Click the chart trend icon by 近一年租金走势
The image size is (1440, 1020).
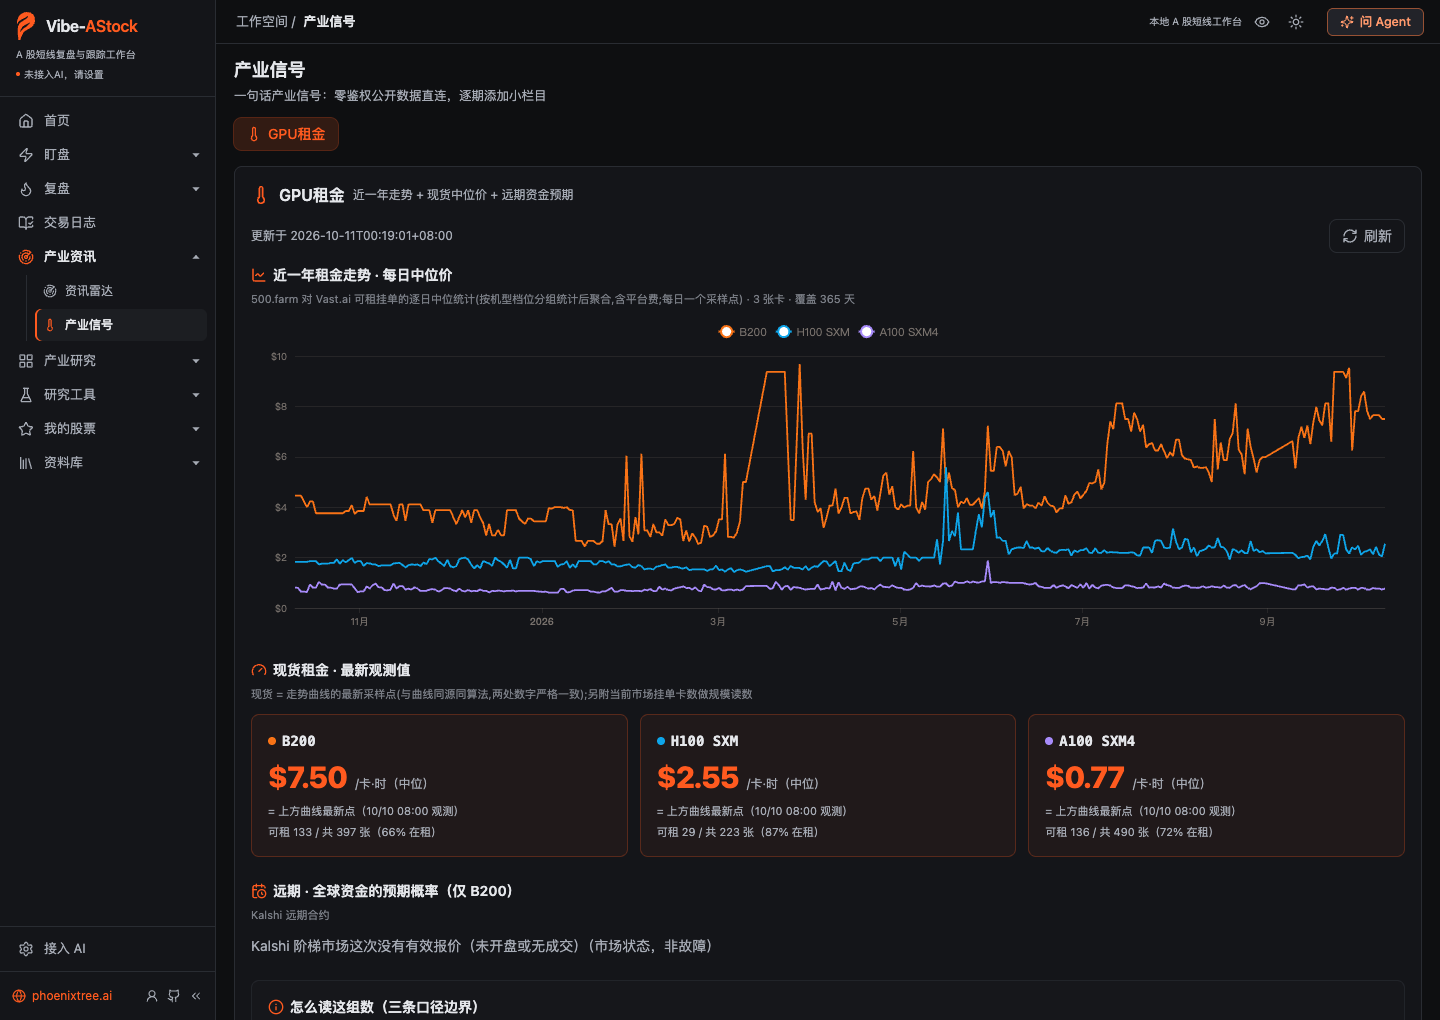coord(259,275)
